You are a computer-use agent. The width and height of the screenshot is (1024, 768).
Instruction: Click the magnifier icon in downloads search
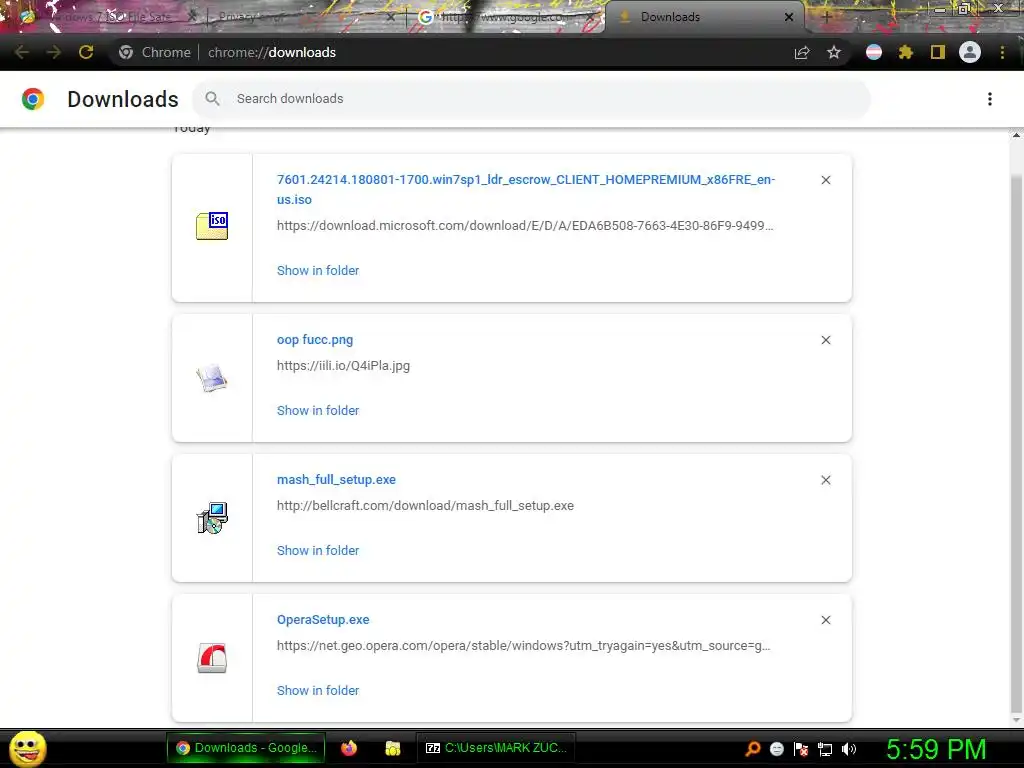212,99
